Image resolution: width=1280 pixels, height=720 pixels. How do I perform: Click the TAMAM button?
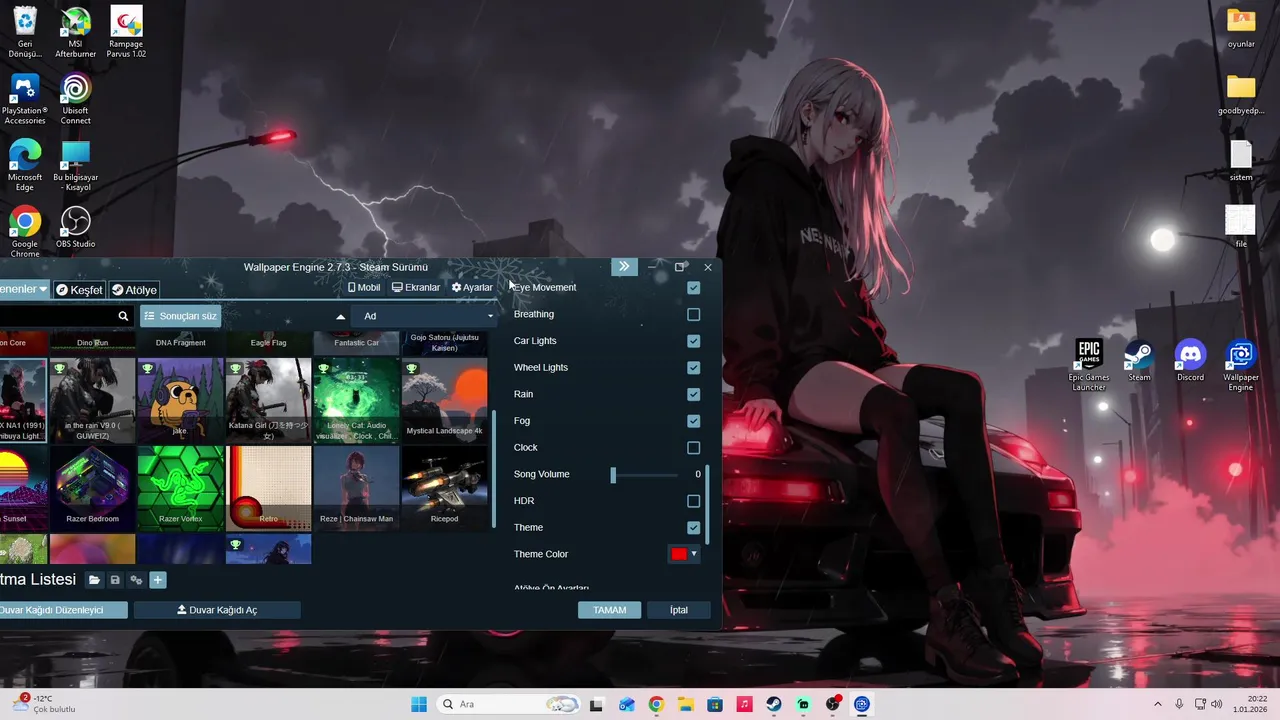pos(609,610)
